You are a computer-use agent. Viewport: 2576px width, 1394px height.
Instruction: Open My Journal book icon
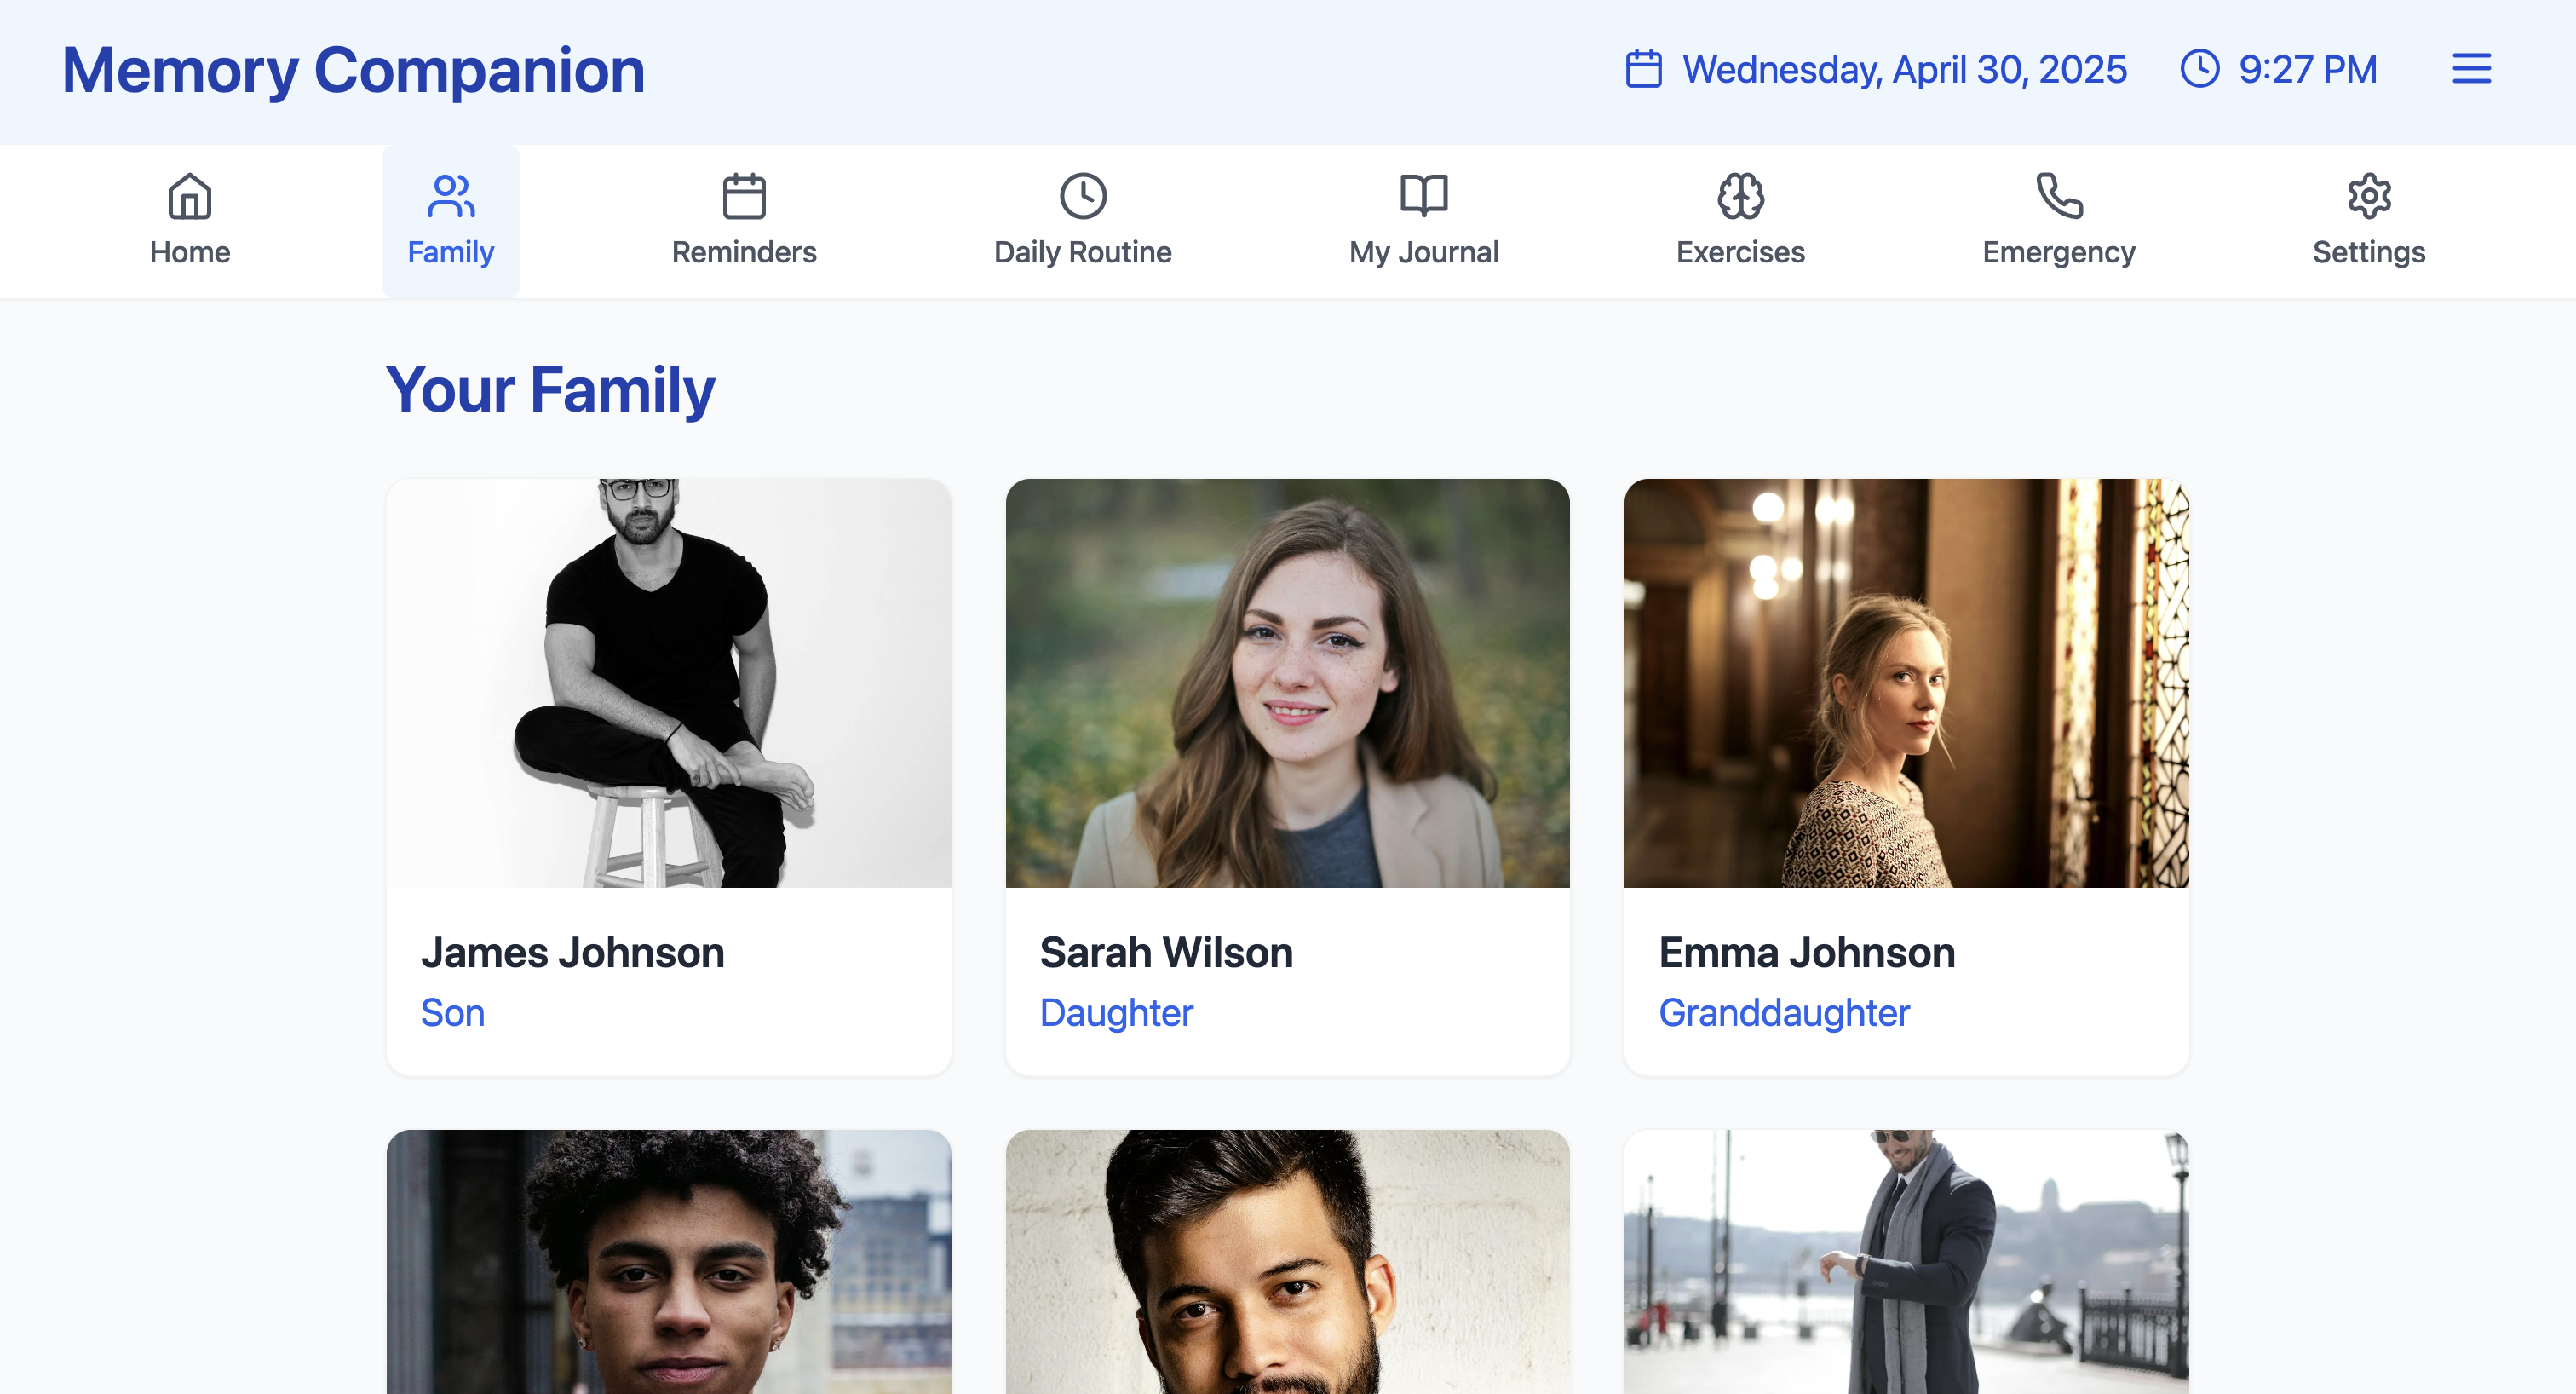1423,196
